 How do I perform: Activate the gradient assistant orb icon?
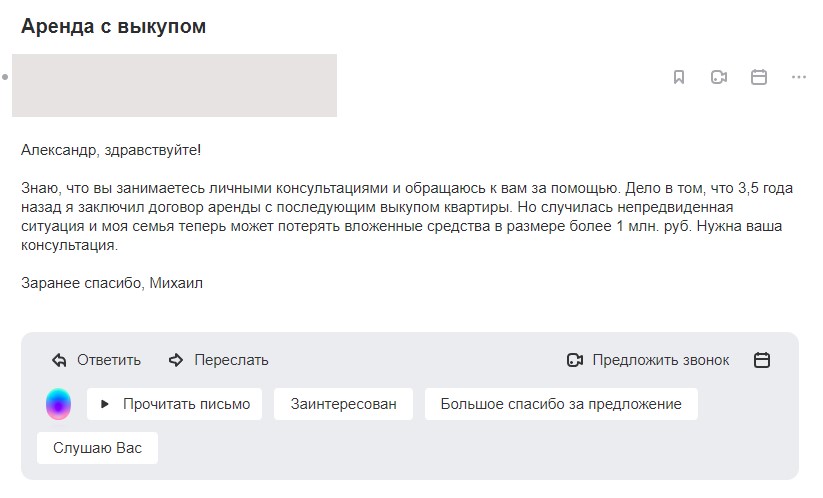click(x=58, y=404)
